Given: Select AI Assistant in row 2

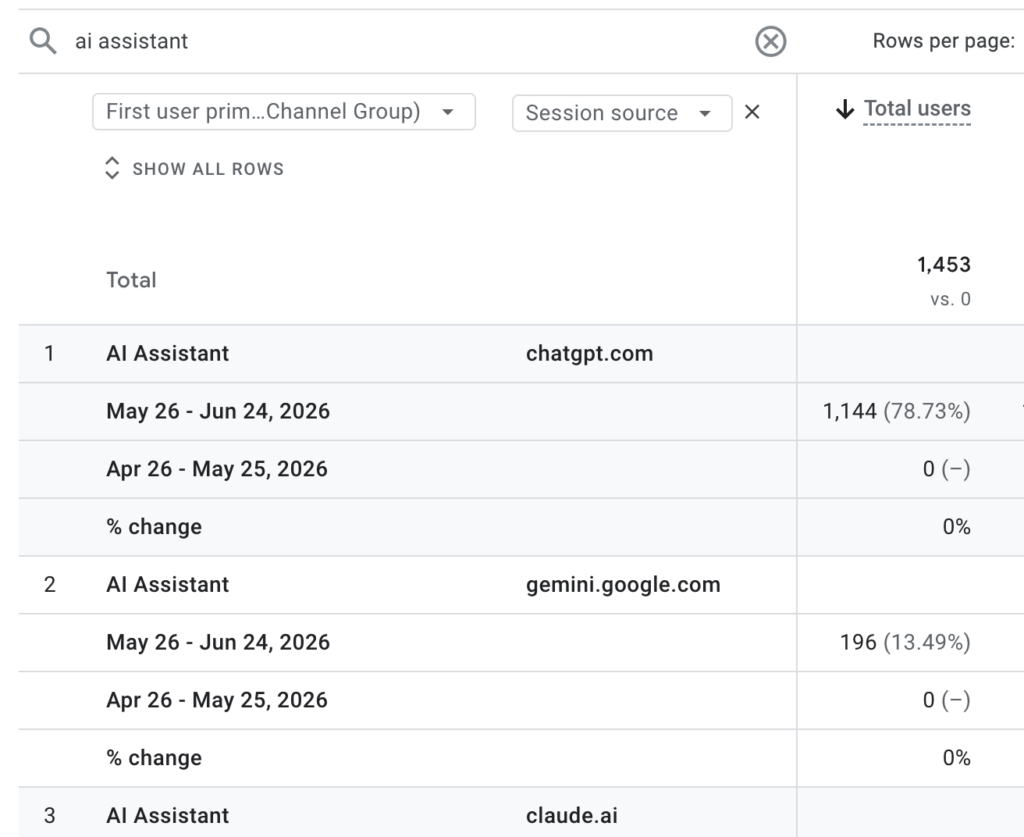Looking at the screenshot, I should click(168, 584).
